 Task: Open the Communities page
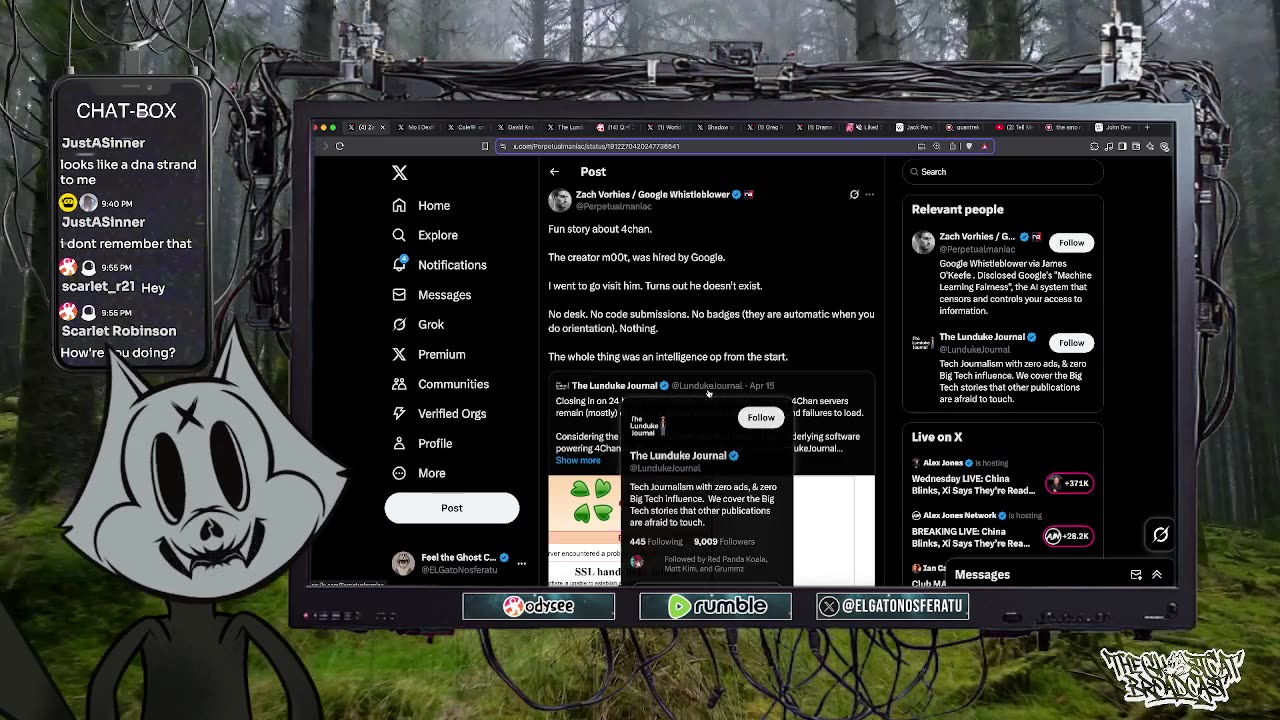(440, 384)
